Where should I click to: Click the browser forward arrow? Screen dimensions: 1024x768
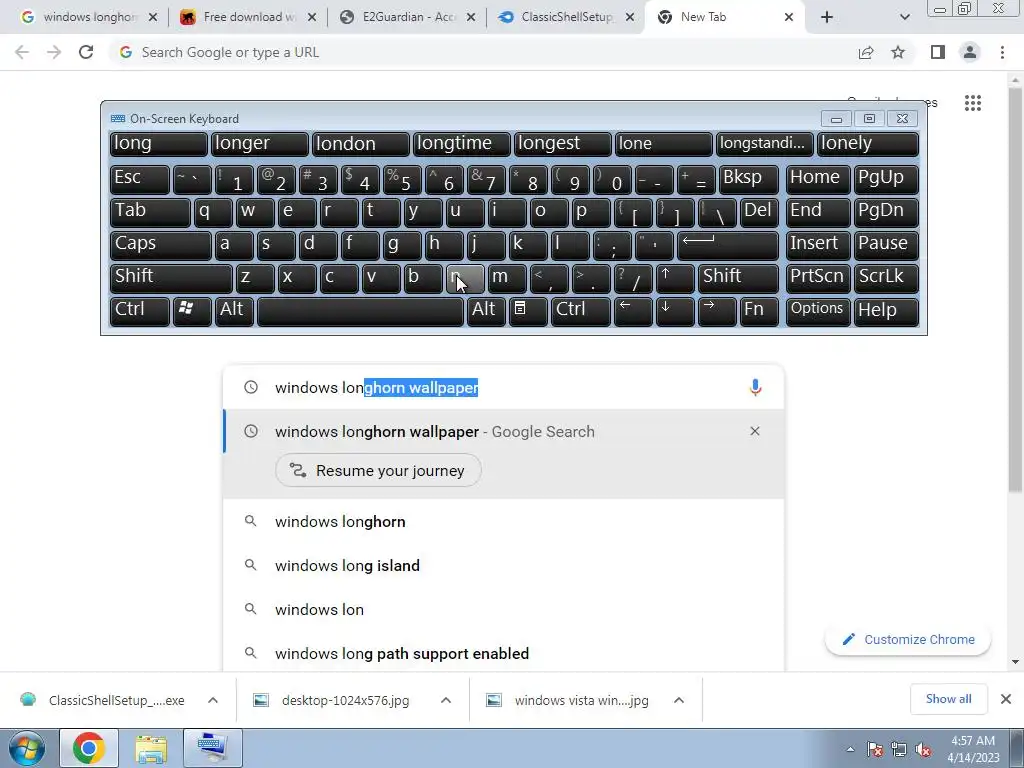coord(54,52)
